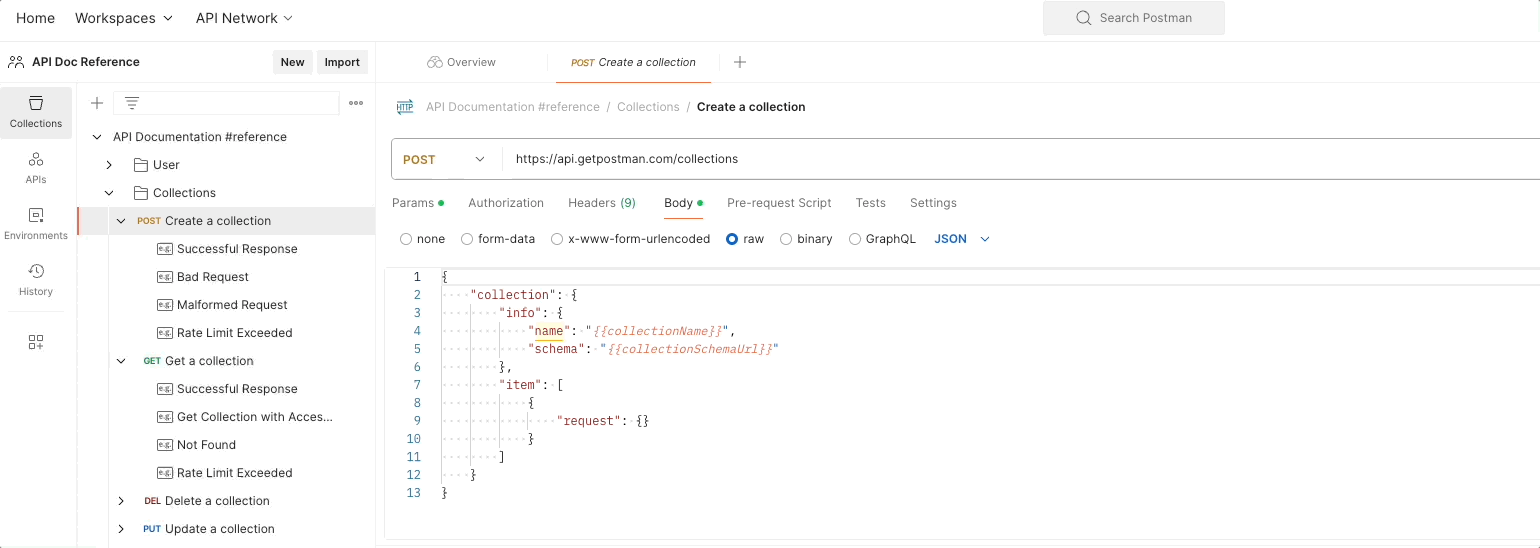Click the plus icon to create collection
The width and height of the screenshot is (1540, 548).
(x=97, y=103)
